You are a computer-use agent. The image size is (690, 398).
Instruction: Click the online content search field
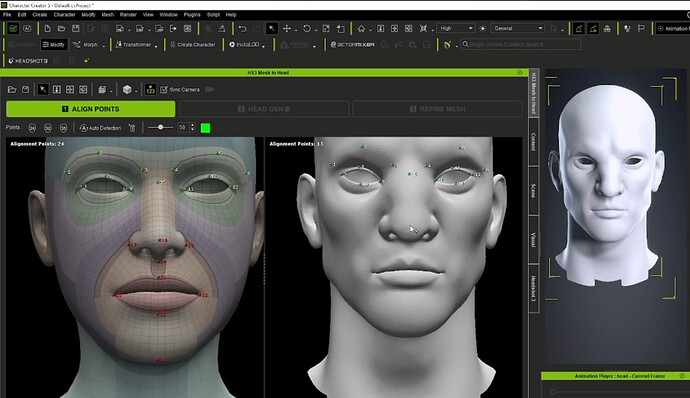coord(521,44)
